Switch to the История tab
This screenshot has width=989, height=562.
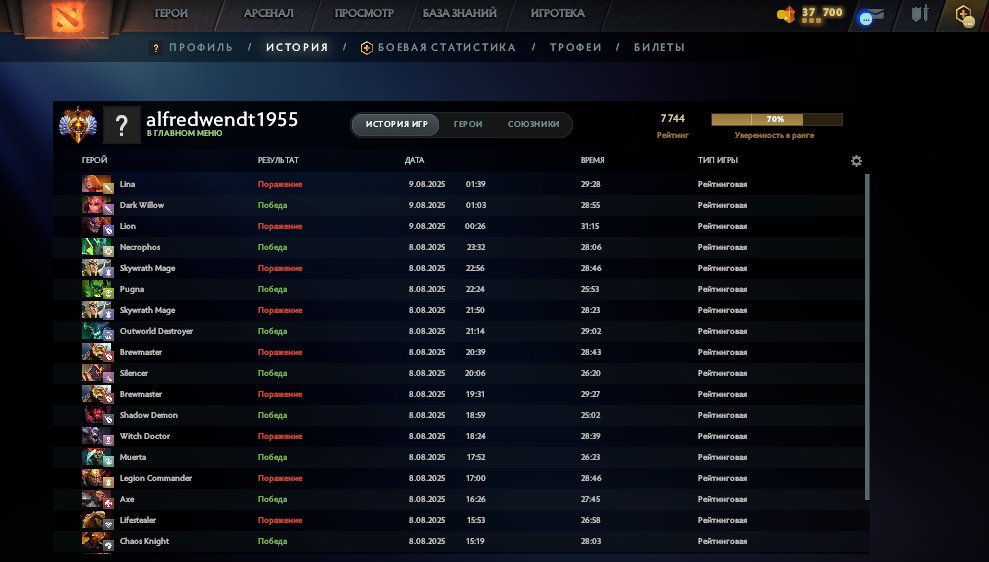point(297,47)
